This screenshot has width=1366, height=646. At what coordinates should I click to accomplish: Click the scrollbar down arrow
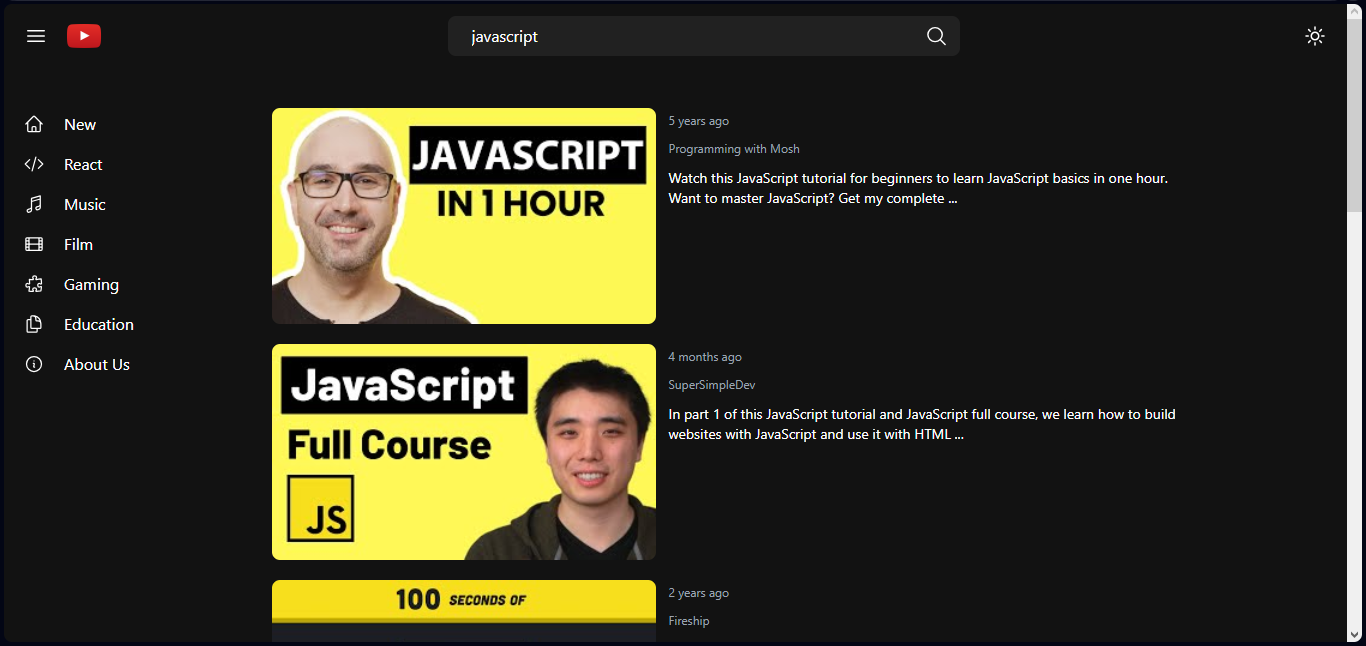[x=1355, y=635]
